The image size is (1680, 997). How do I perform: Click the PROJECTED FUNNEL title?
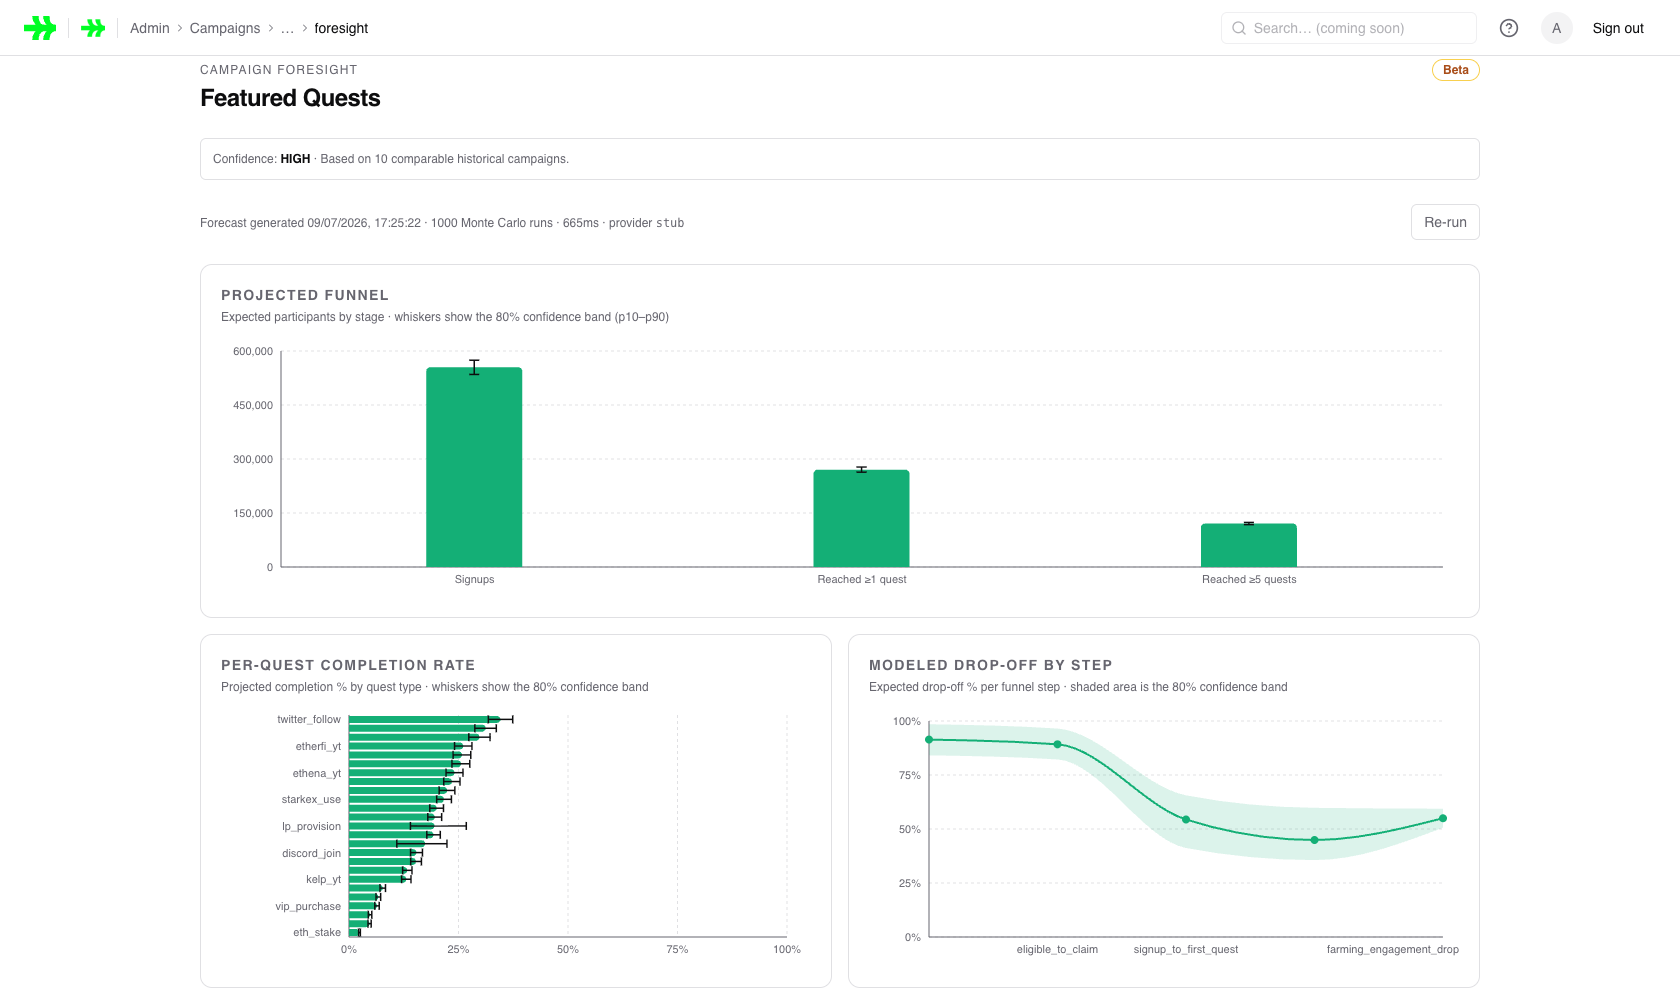(305, 295)
